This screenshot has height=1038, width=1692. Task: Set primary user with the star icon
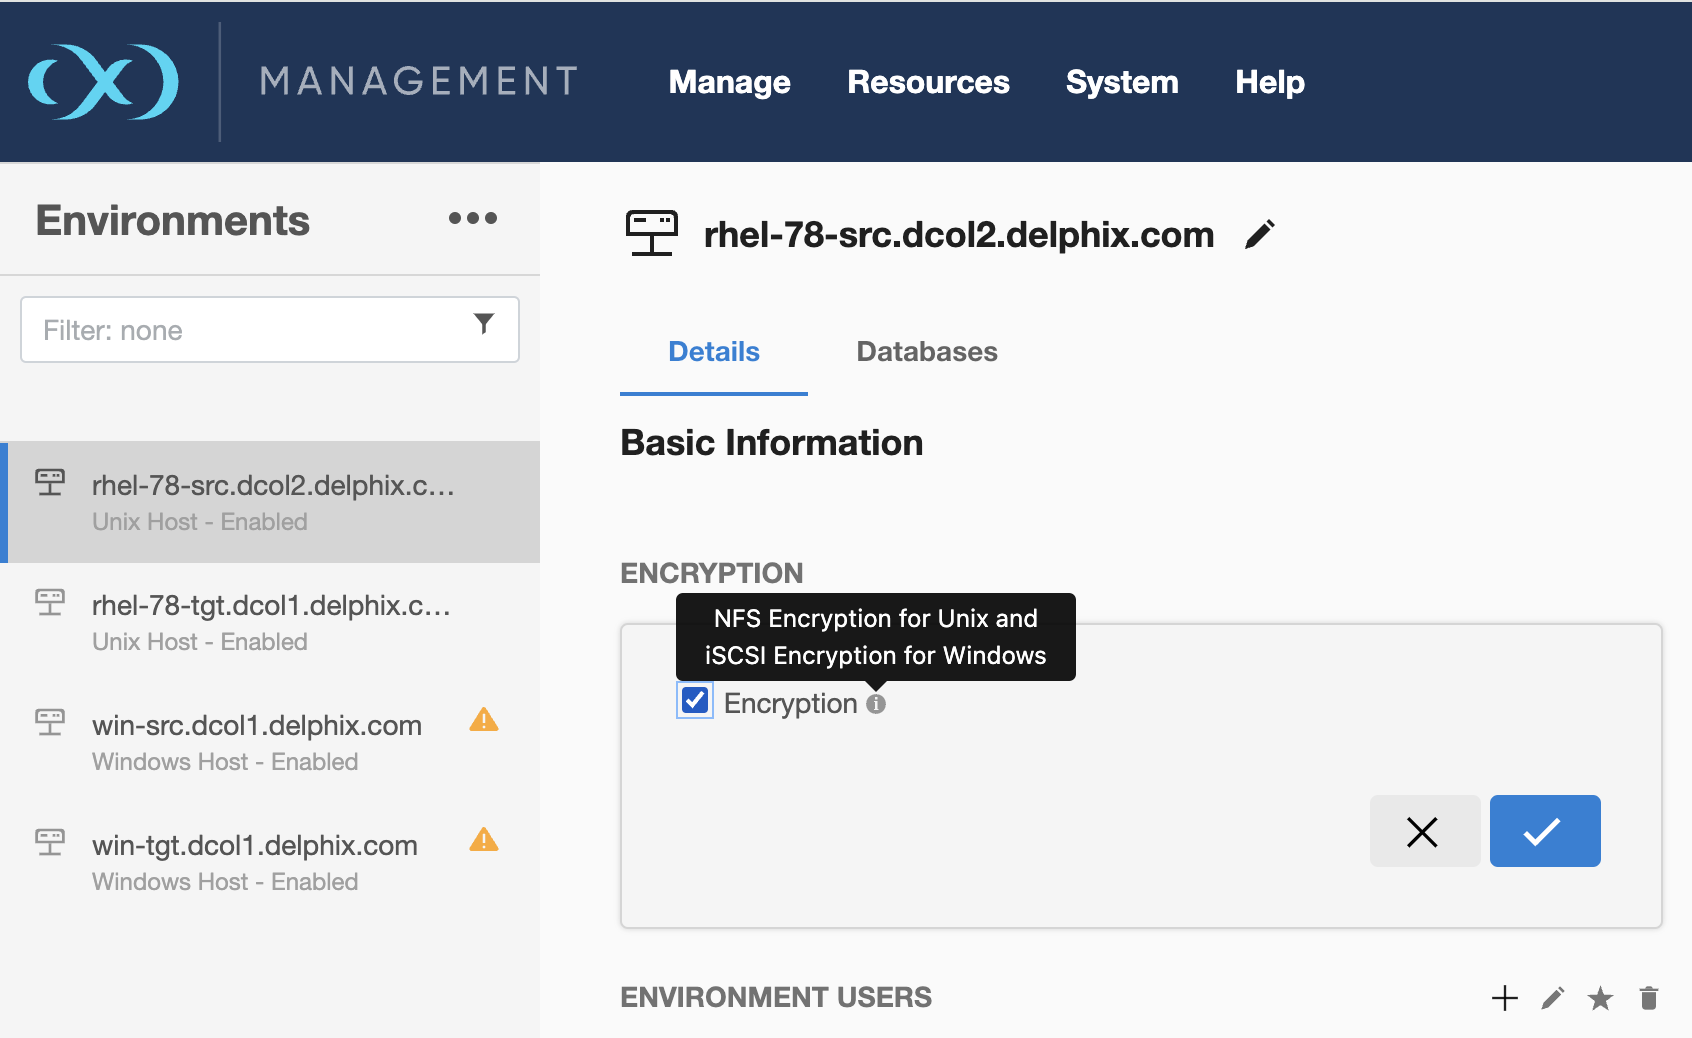(x=1600, y=998)
